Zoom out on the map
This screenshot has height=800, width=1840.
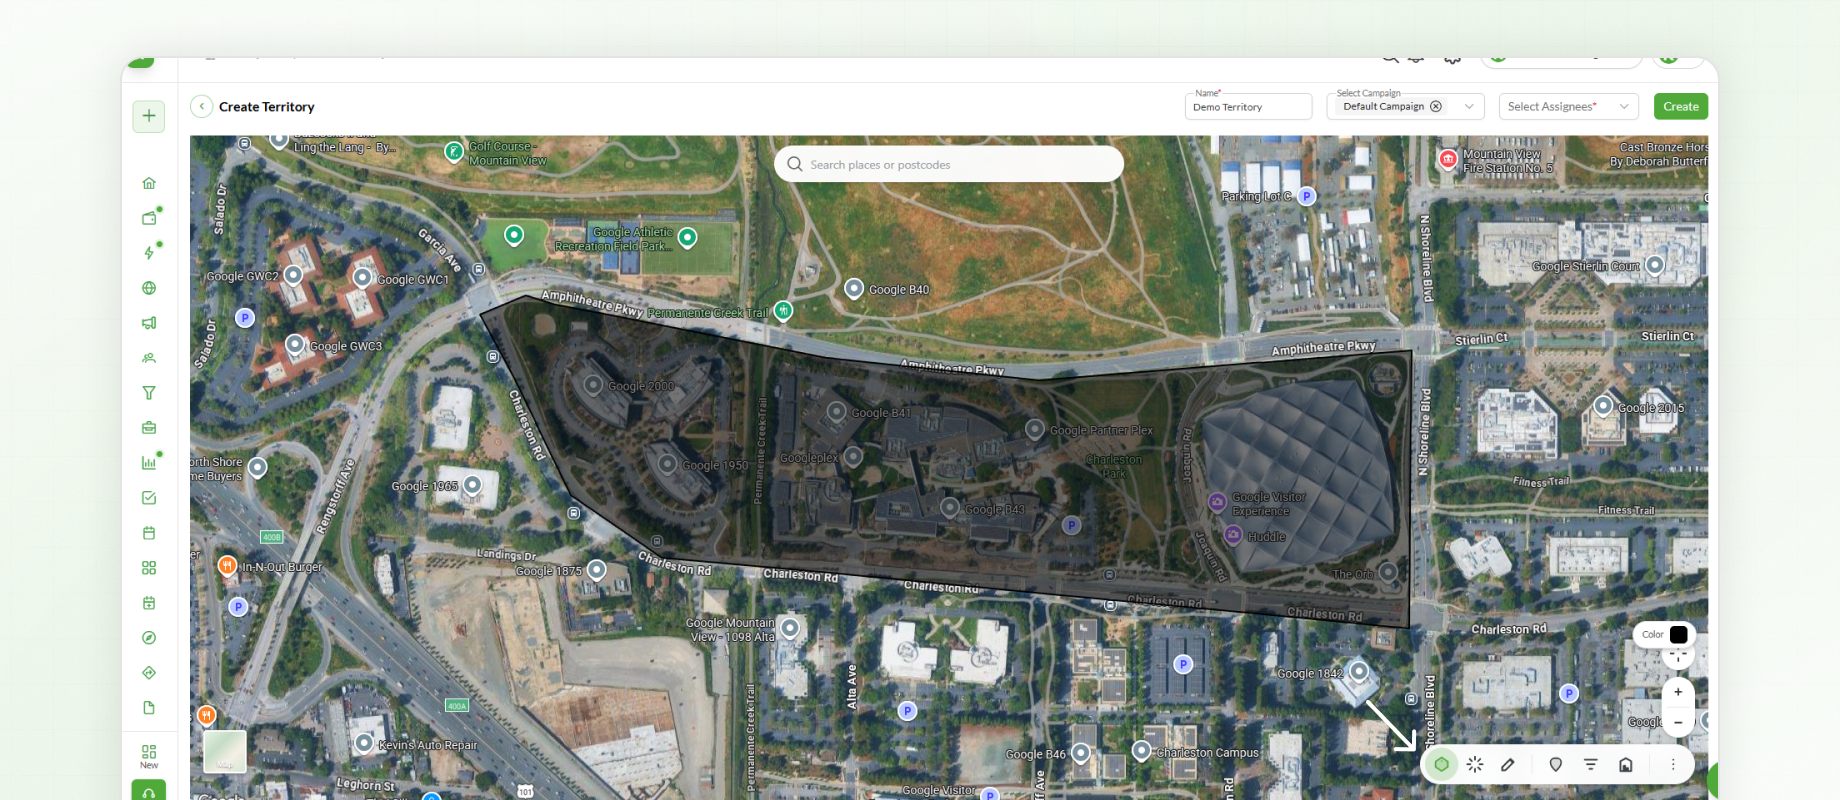click(x=1678, y=722)
